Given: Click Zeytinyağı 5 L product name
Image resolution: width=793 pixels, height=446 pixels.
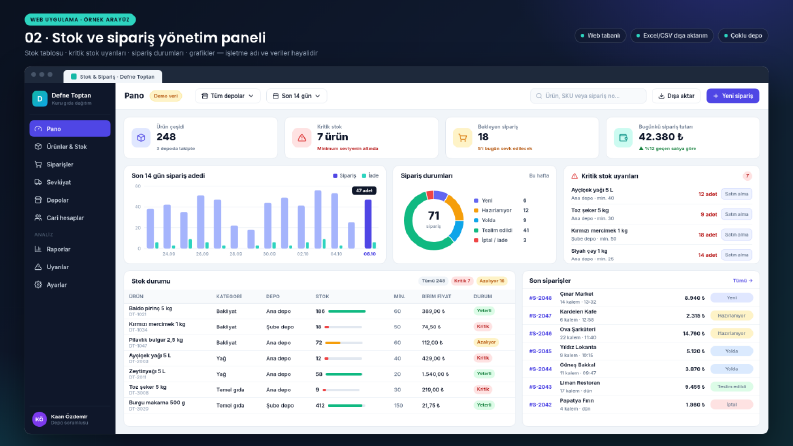Looking at the screenshot, I should tap(147, 371).
